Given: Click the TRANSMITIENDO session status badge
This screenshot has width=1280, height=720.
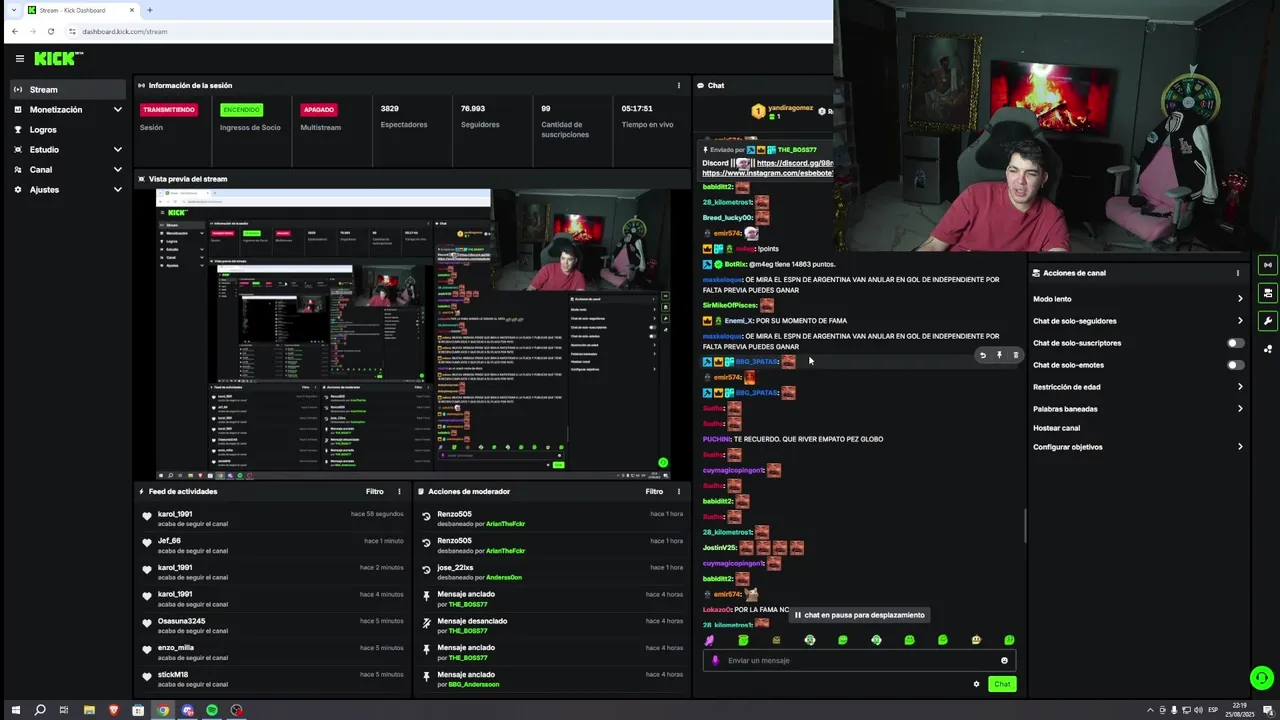Looking at the screenshot, I should tap(169, 110).
